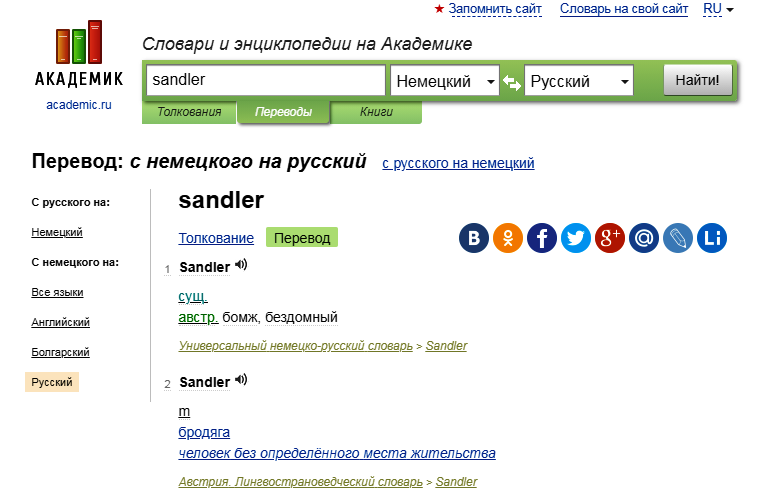Follow 'с русского на немецкий' link
Viewport: 757px width, 500px height.
(x=458, y=163)
